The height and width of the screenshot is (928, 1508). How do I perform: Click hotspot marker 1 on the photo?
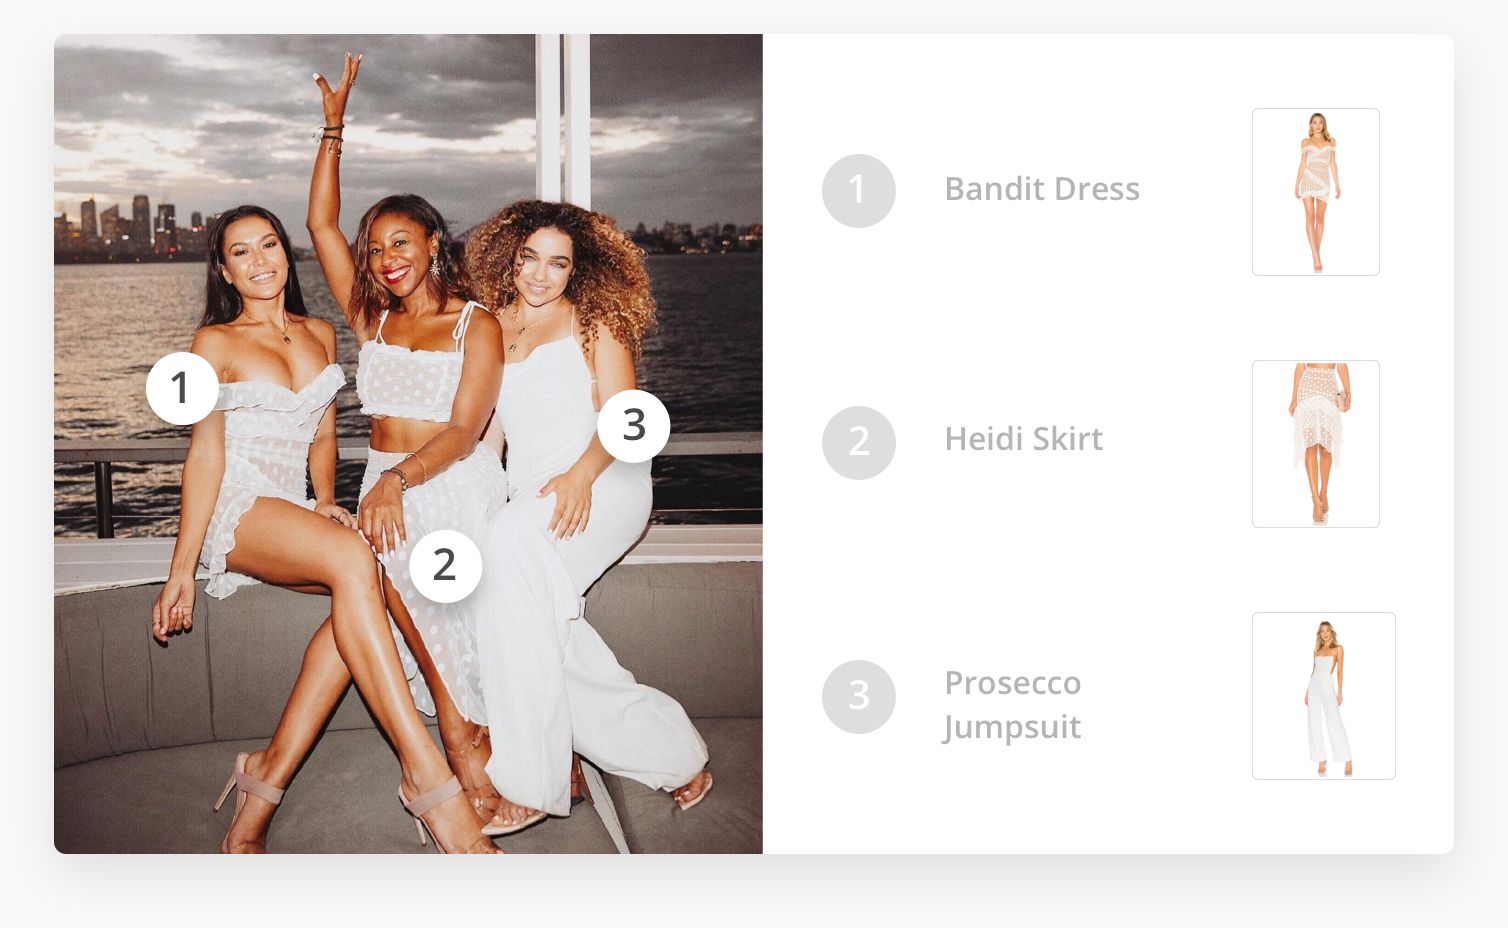click(182, 388)
